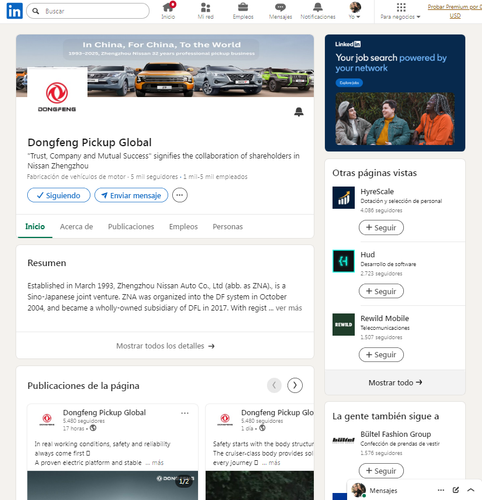This screenshot has width=482, height=500.
Task: Open the LinkedIn home logo
Action: click(14, 11)
